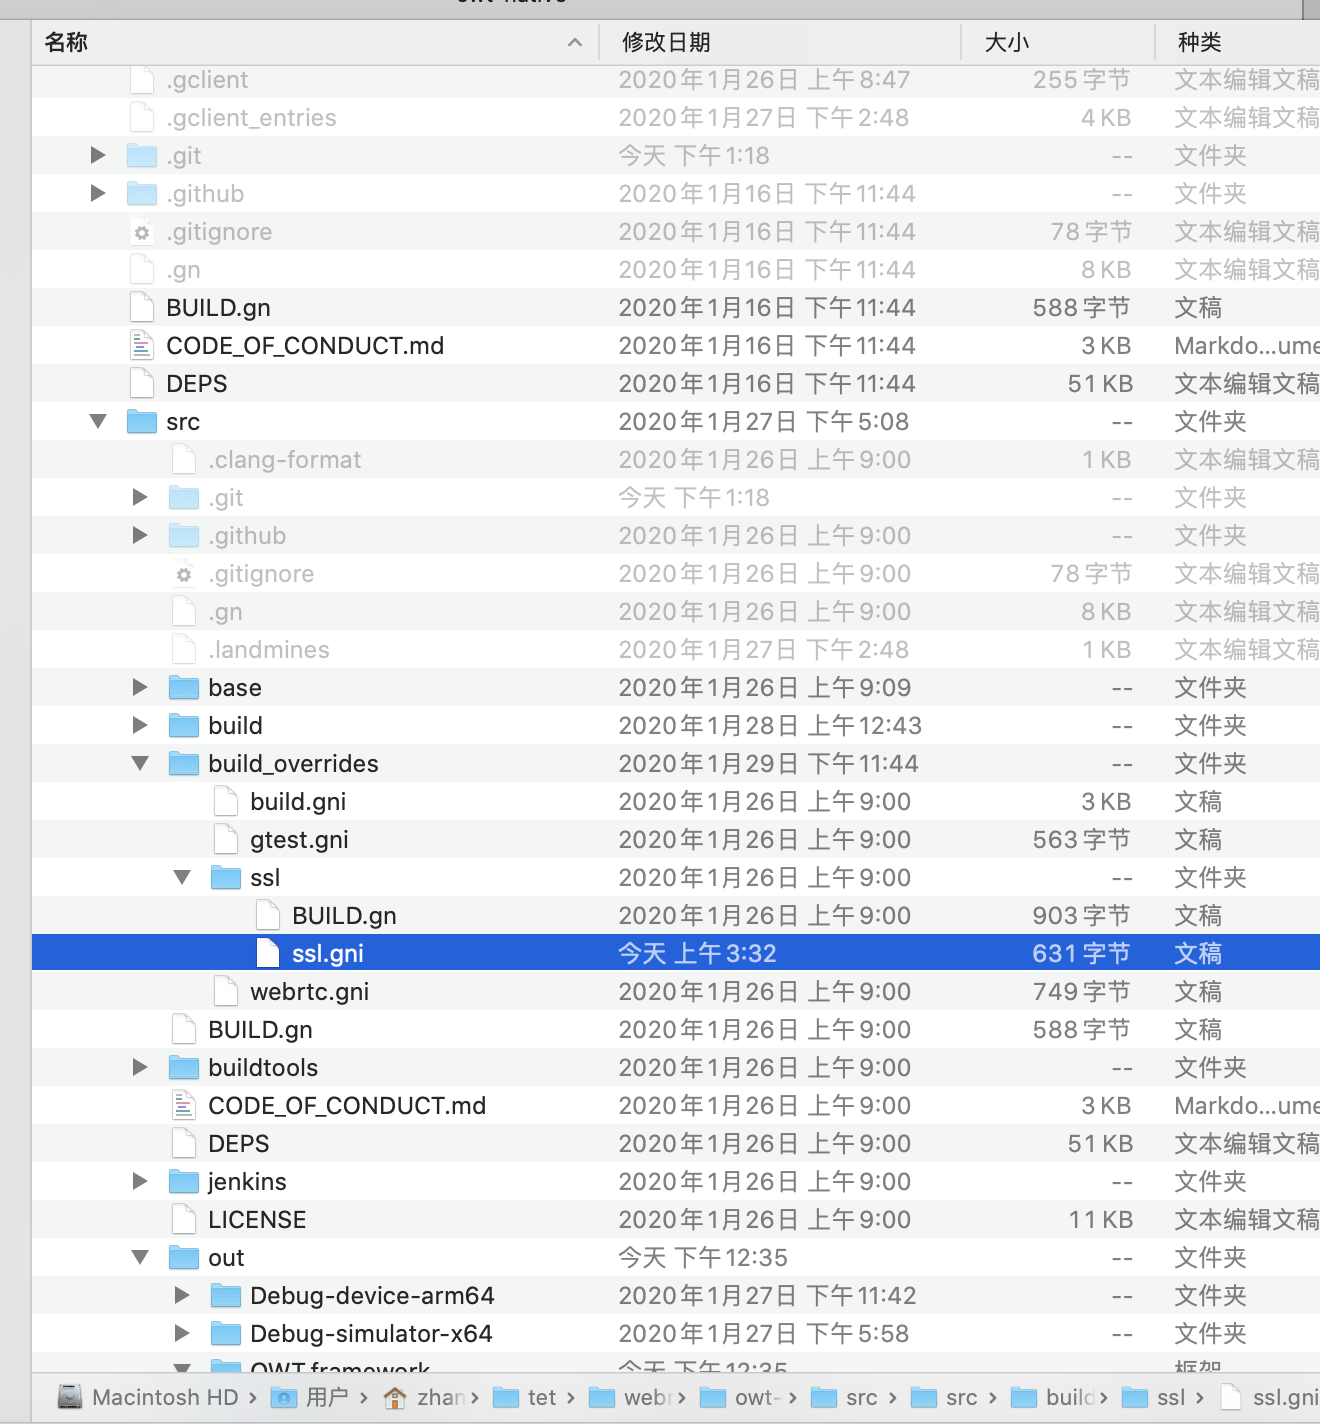This screenshot has width=1320, height=1424.
Task: Expand the build folder
Action: (x=140, y=725)
